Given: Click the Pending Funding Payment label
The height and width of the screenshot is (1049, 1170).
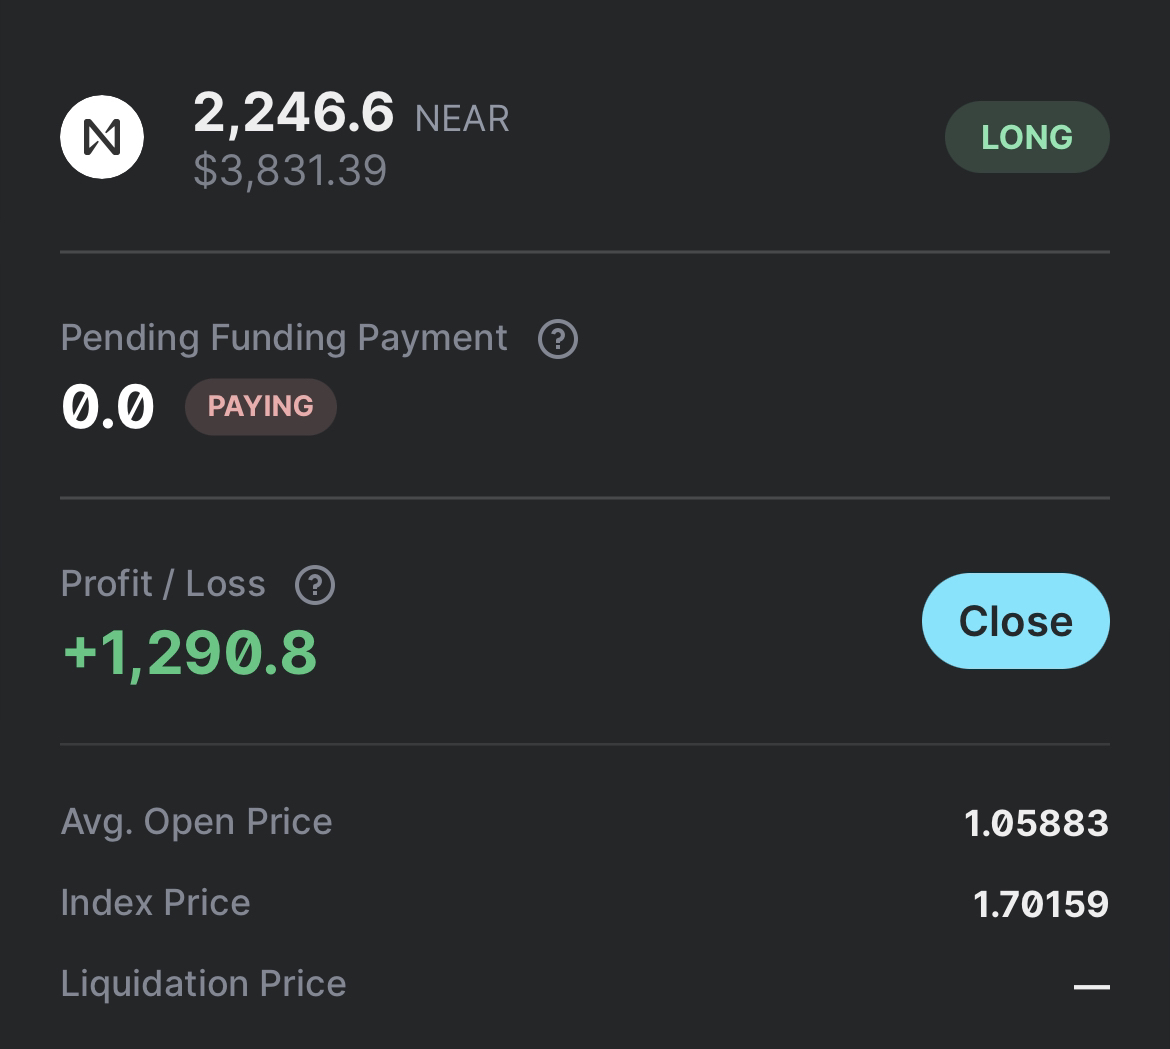Looking at the screenshot, I should click(x=284, y=338).
